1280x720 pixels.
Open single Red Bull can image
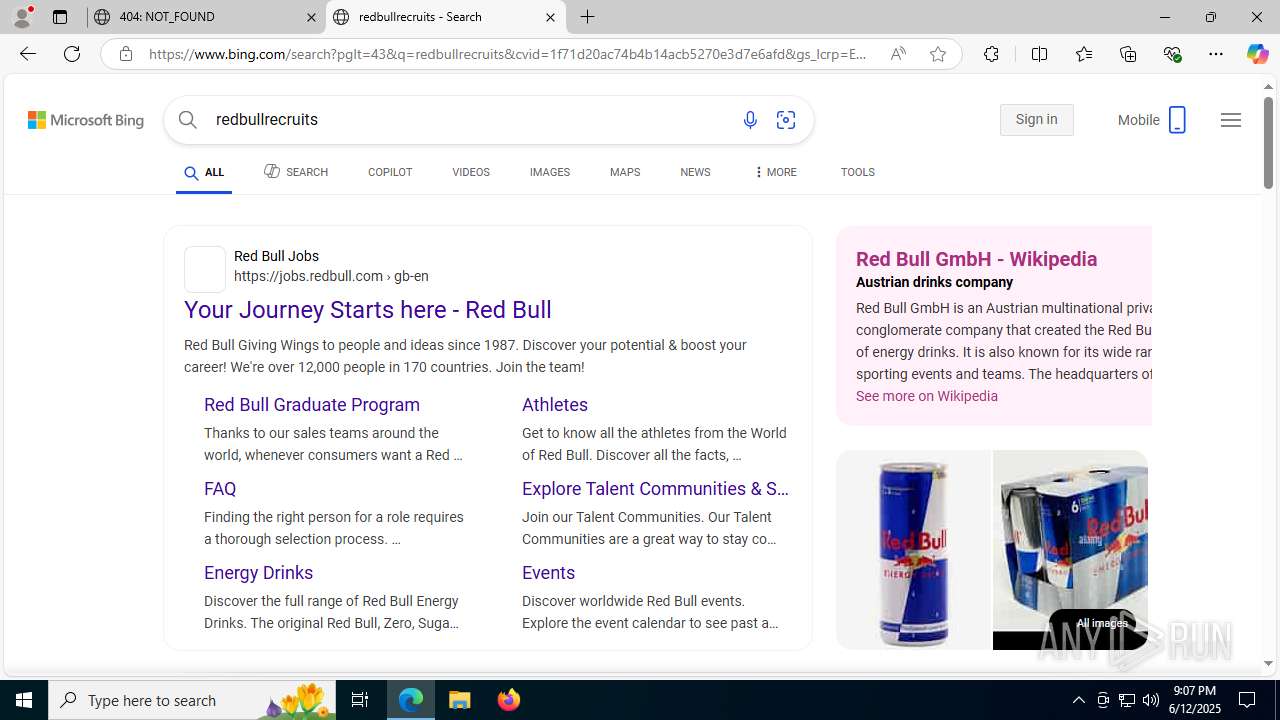tap(914, 550)
